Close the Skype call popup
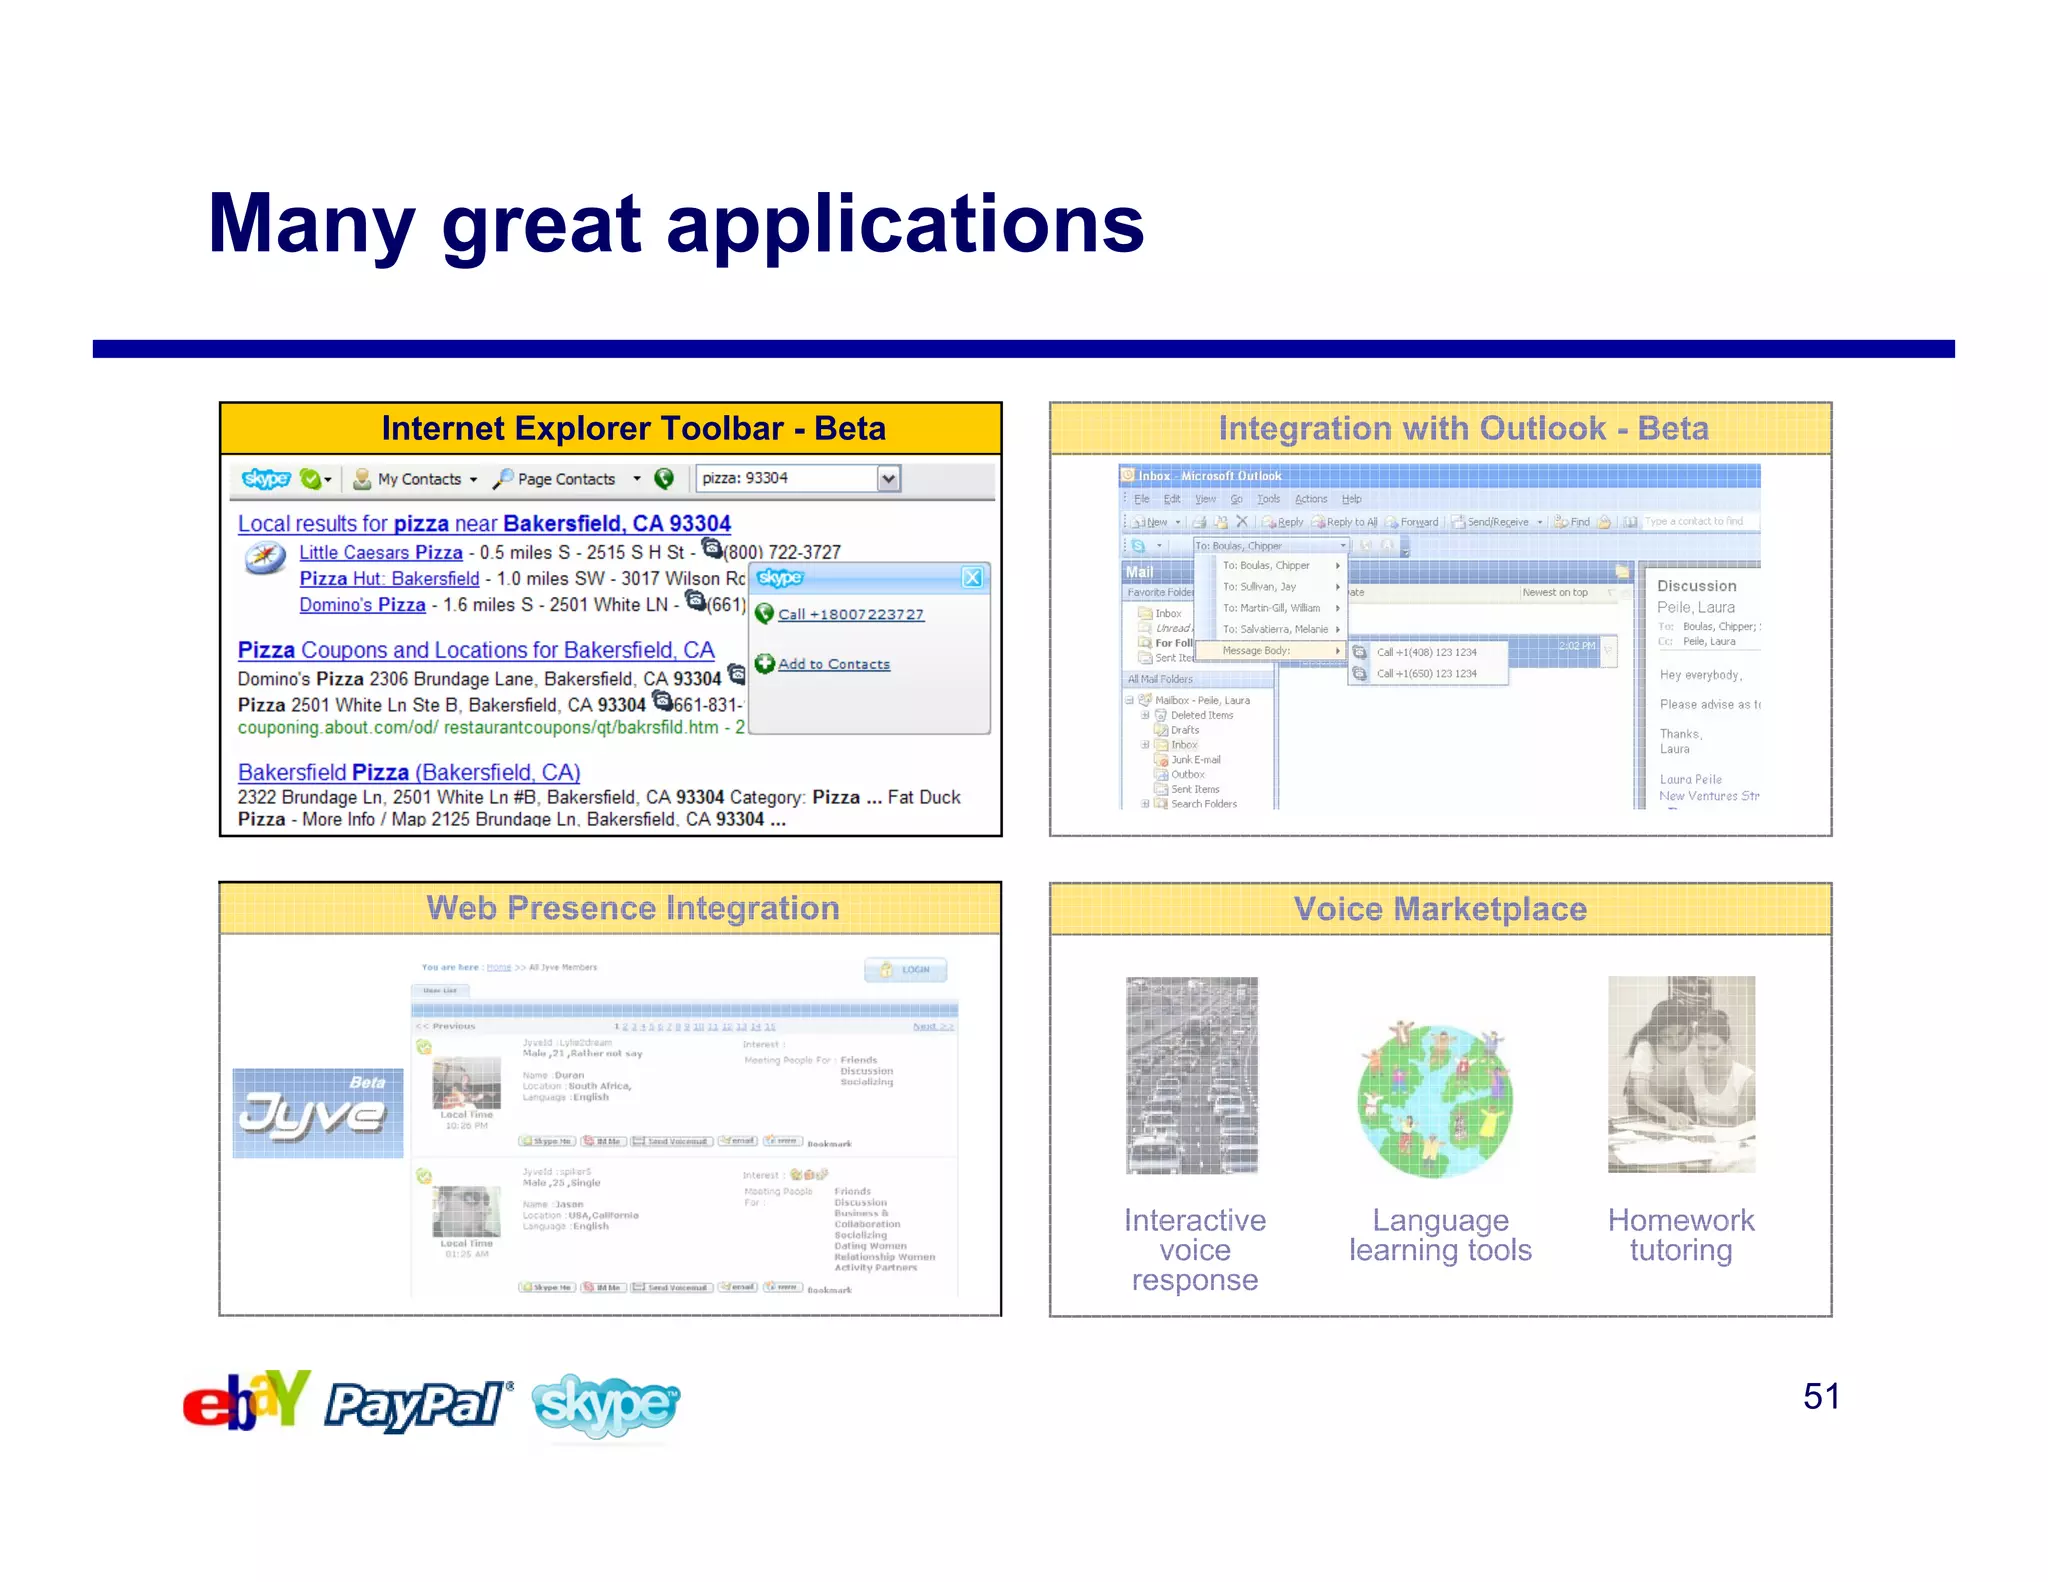This screenshot has height=1582, width=2048. tap(972, 578)
